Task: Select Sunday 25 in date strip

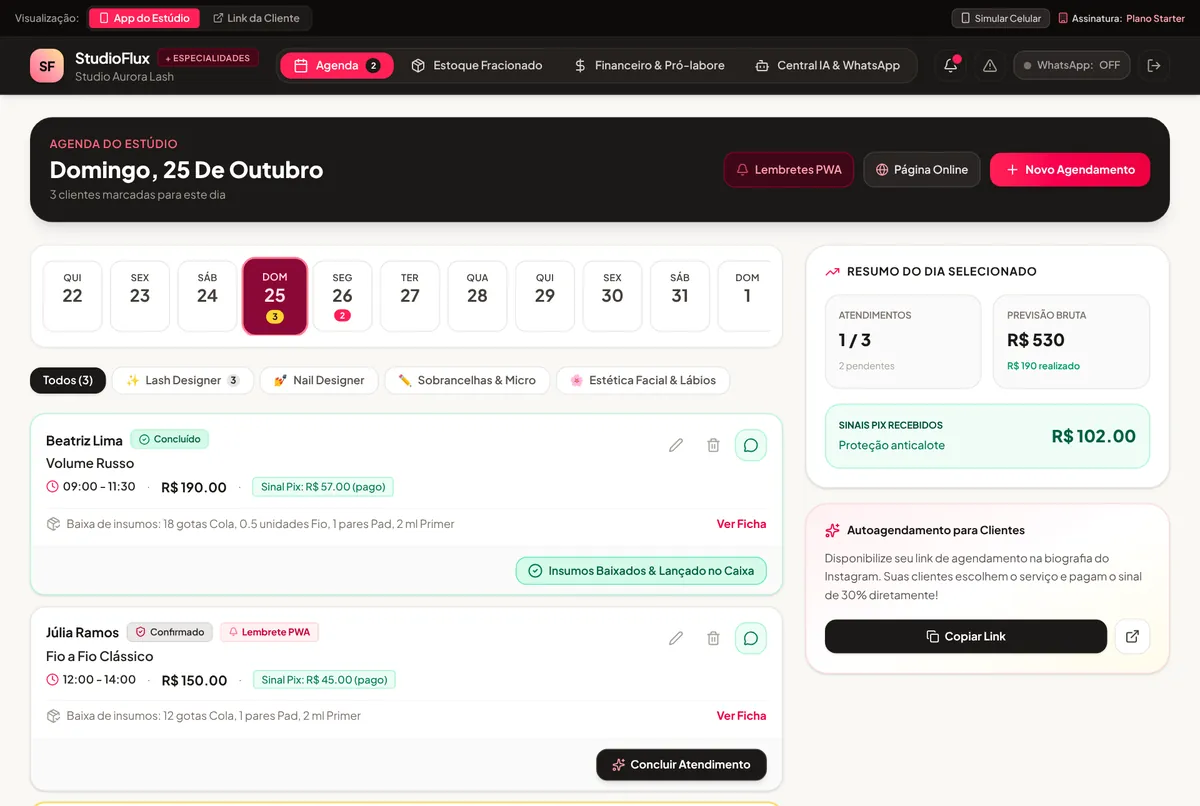Action: click(275, 296)
